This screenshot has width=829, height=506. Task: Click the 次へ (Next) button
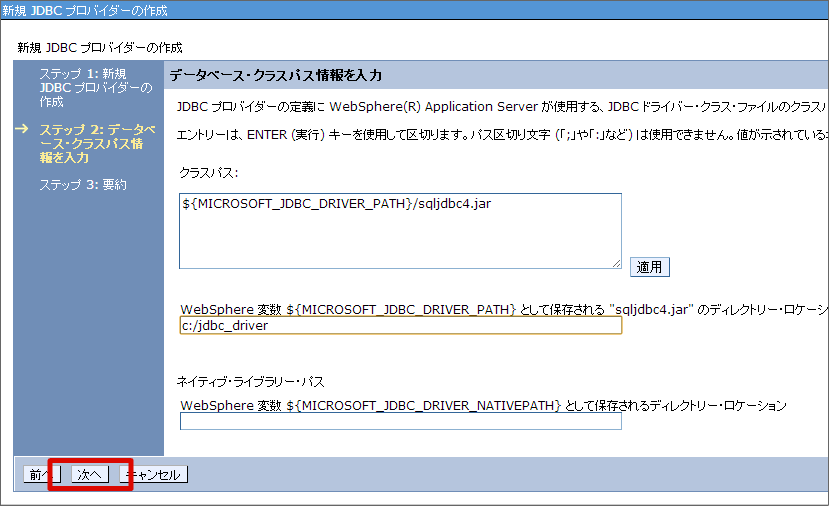(90, 474)
